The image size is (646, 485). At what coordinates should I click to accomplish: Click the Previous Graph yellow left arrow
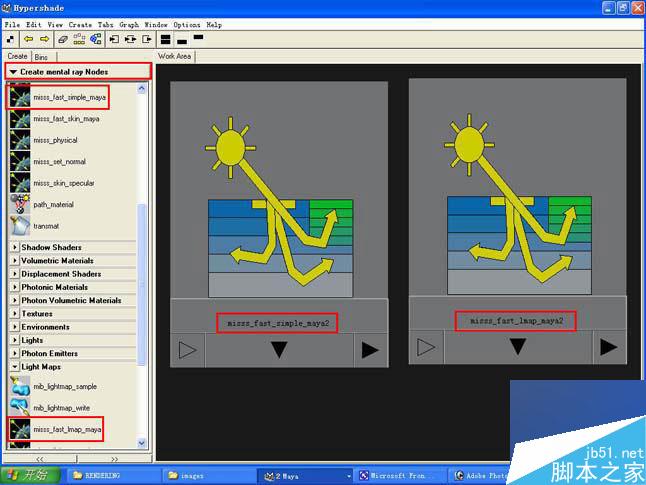[x=28, y=39]
